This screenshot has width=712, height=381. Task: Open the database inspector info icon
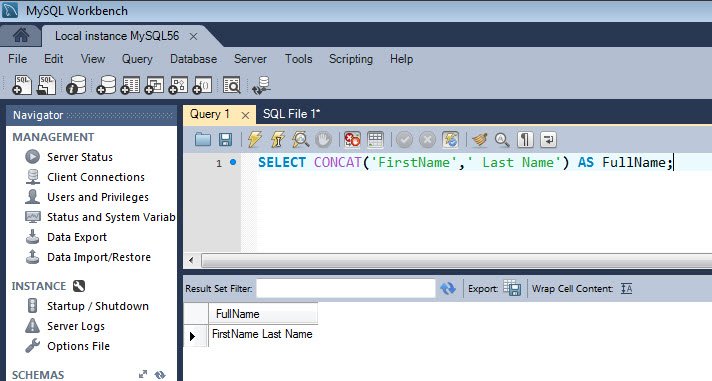(x=76, y=85)
